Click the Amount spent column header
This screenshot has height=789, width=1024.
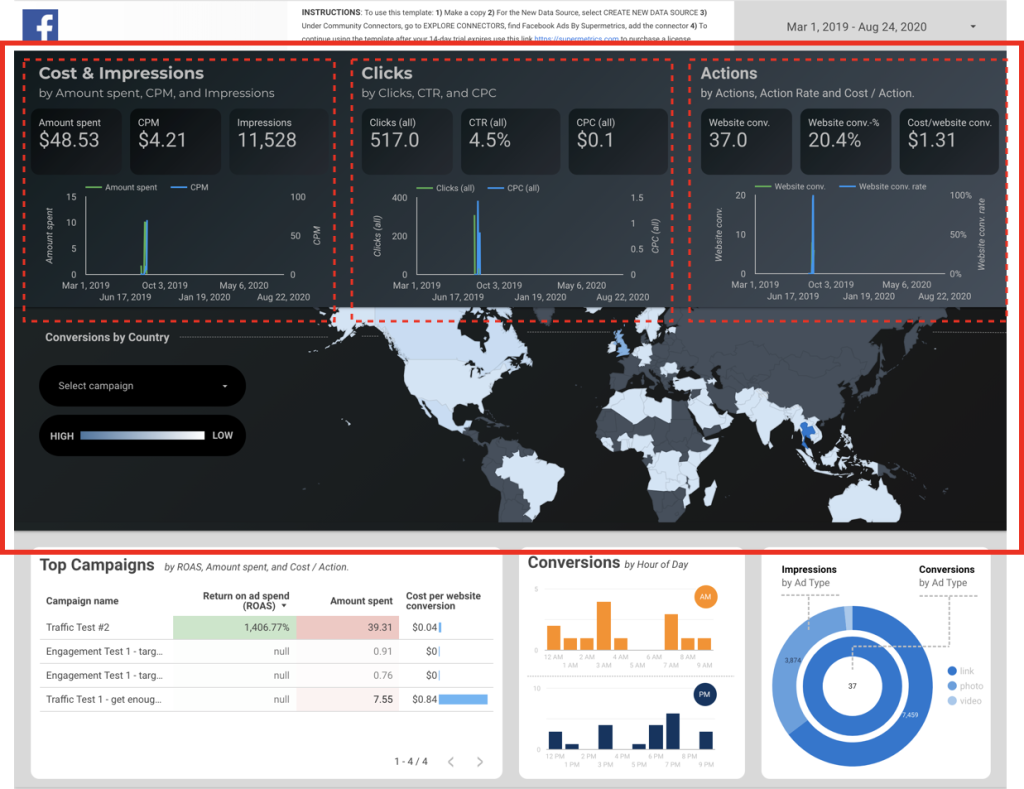(361, 601)
